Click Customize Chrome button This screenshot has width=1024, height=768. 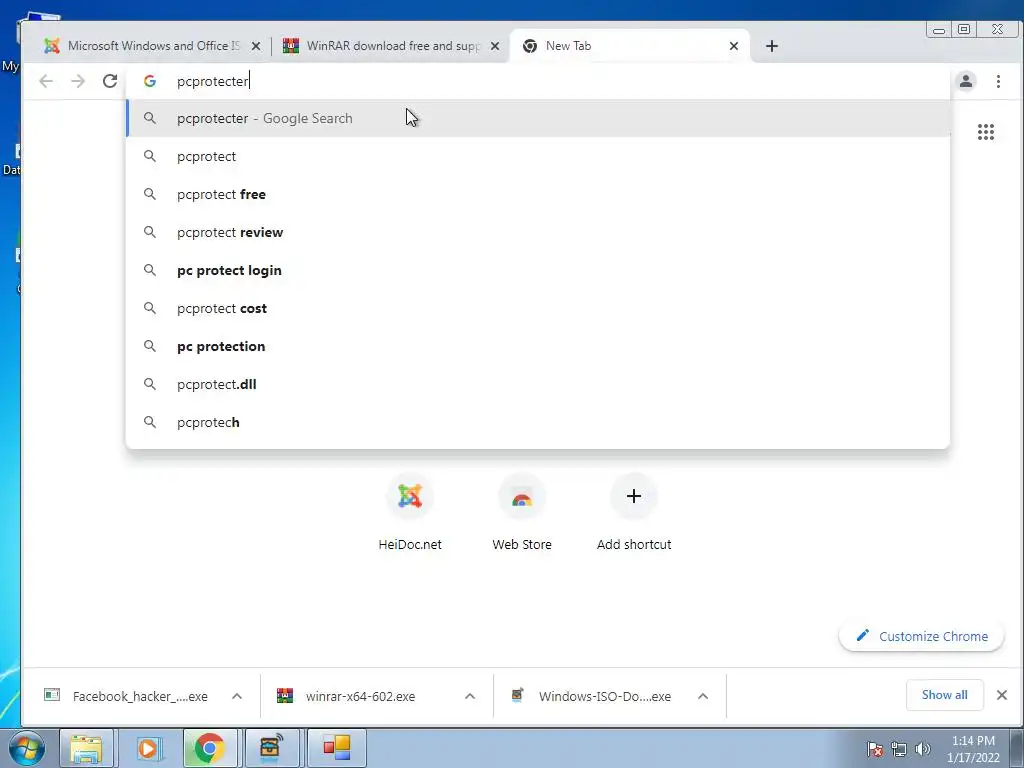(x=921, y=636)
